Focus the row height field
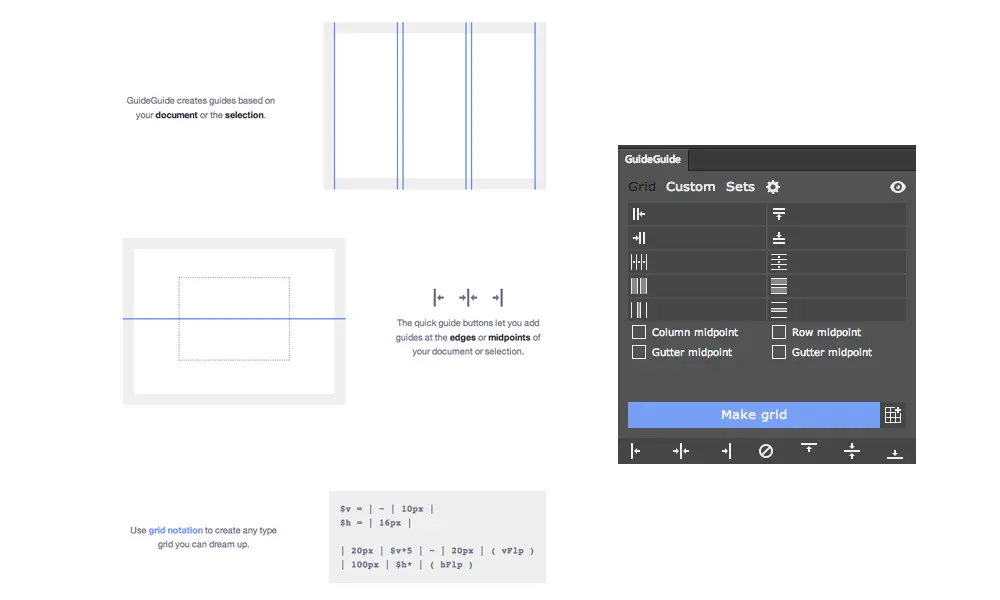 [x=836, y=286]
